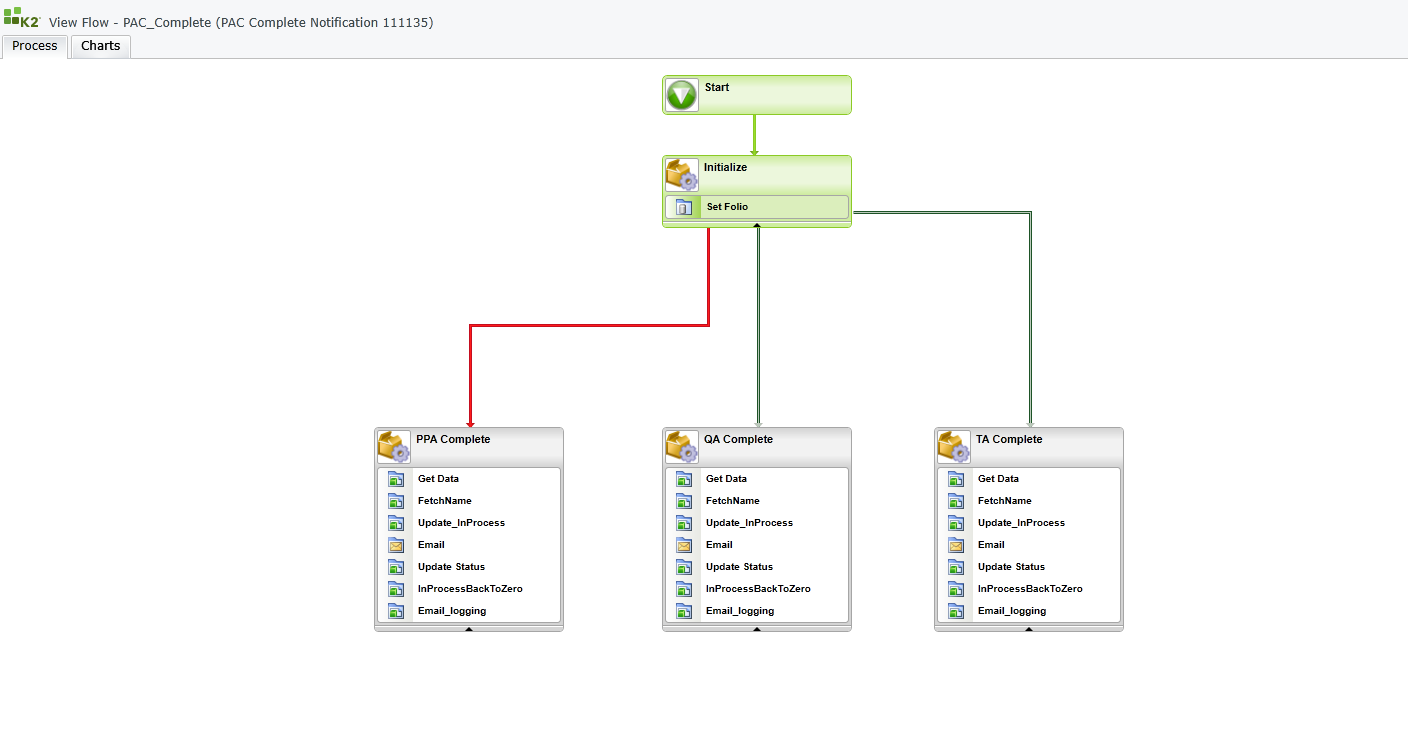Select Update_InProcess text in TA Complete
This screenshot has width=1408, height=742.
[x=1021, y=523]
